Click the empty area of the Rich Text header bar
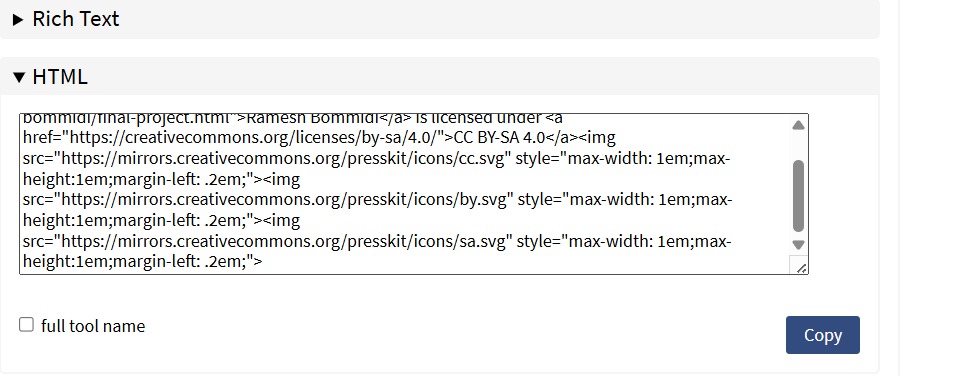Image resolution: width=957 pixels, height=376 pixels. 488,19
